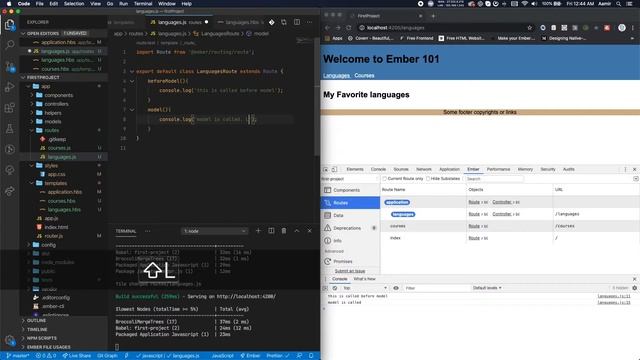Clear the DevTools console

[x=335, y=288]
